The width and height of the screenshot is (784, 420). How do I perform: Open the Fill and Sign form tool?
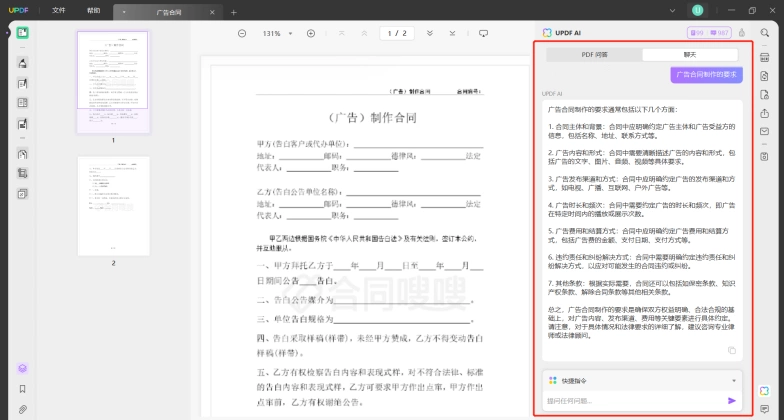click(22, 124)
